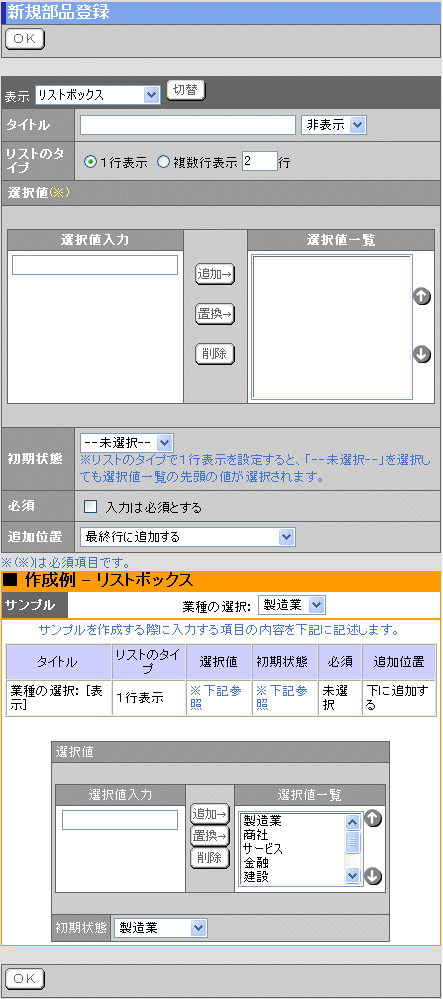443x999 pixels.
Task: Click the 切替 button
Action: (186, 90)
